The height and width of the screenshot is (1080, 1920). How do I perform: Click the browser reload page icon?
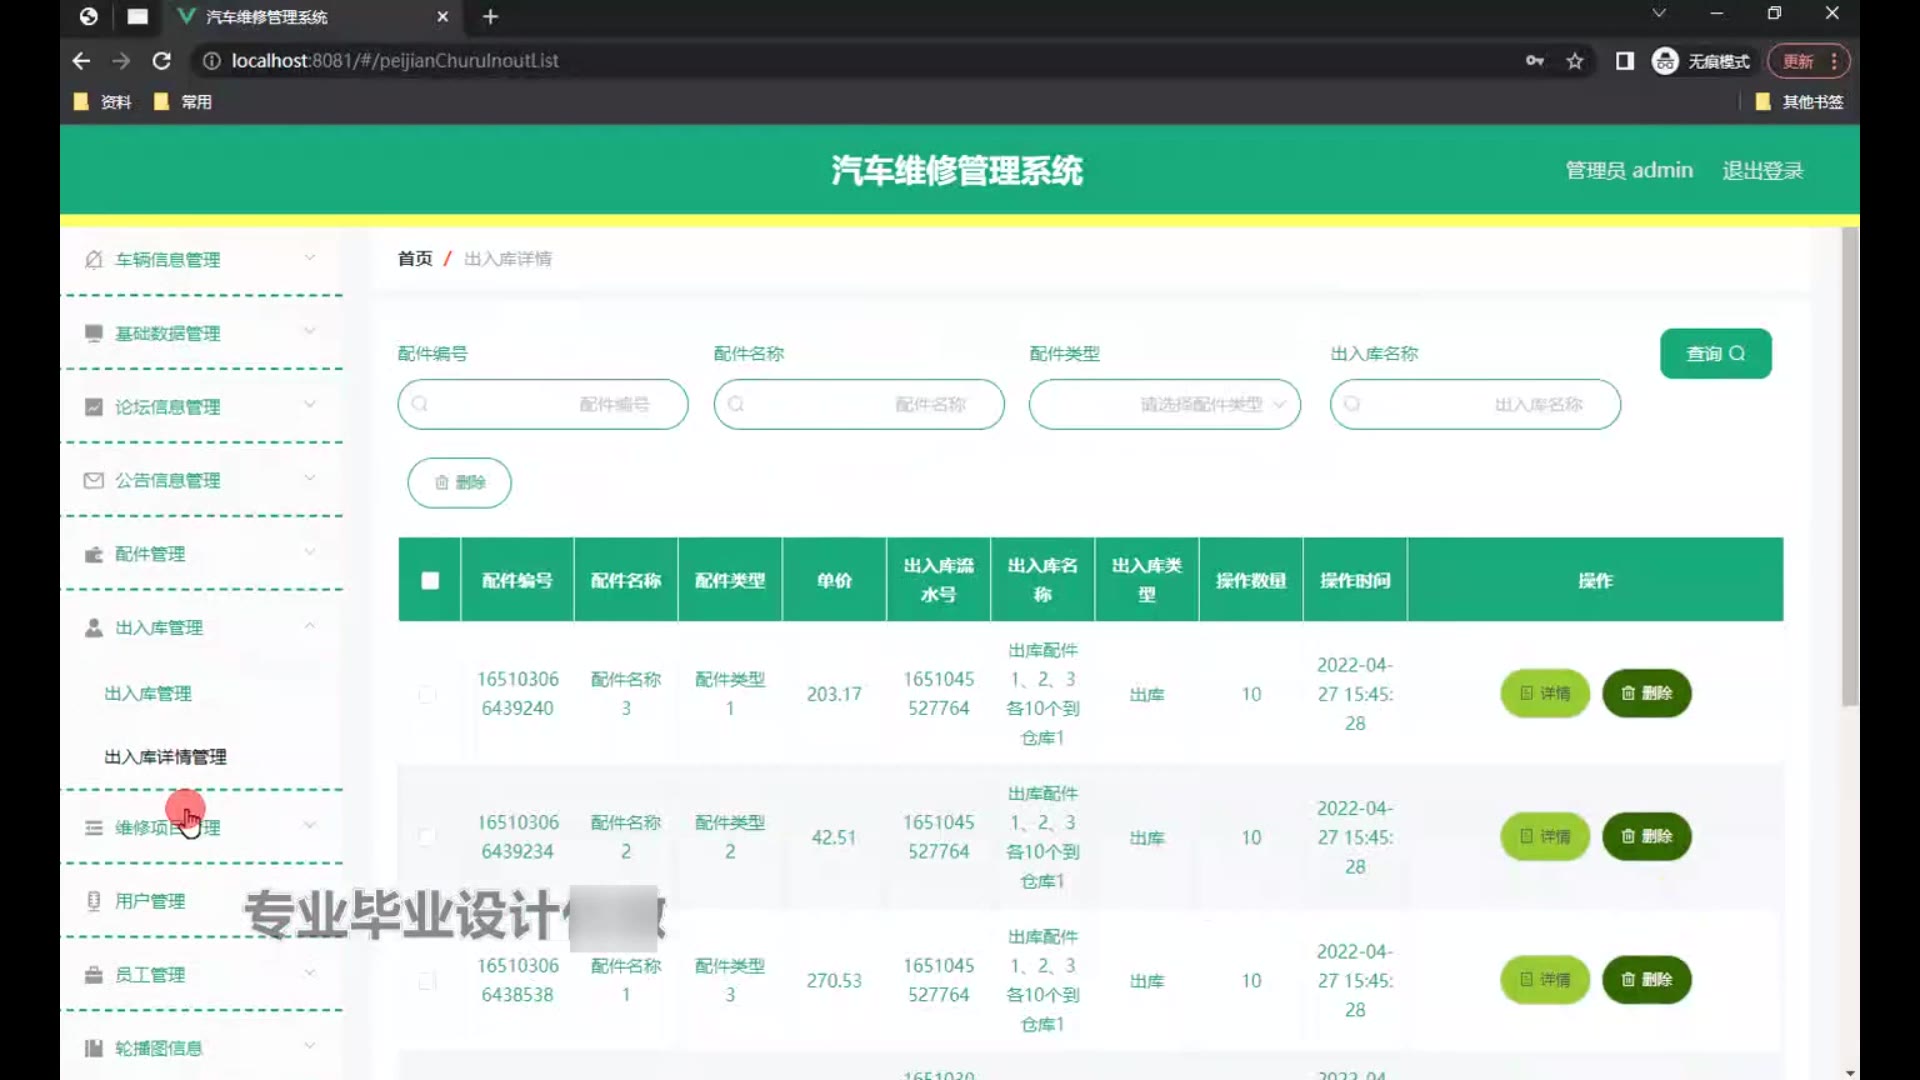pos(161,61)
